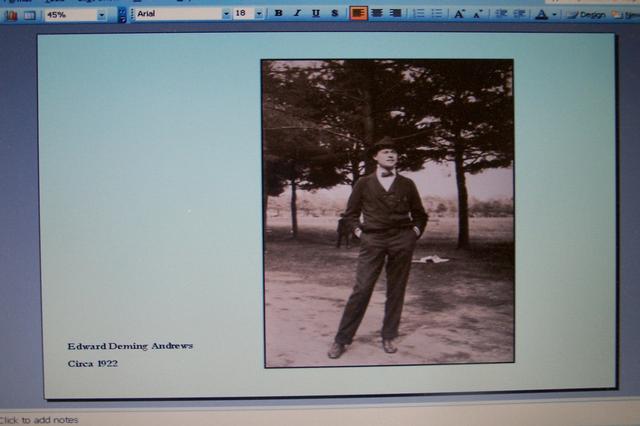Screen dimensions: 640x426
Task: Toggle text shadow formatting
Action: [335, 13]
